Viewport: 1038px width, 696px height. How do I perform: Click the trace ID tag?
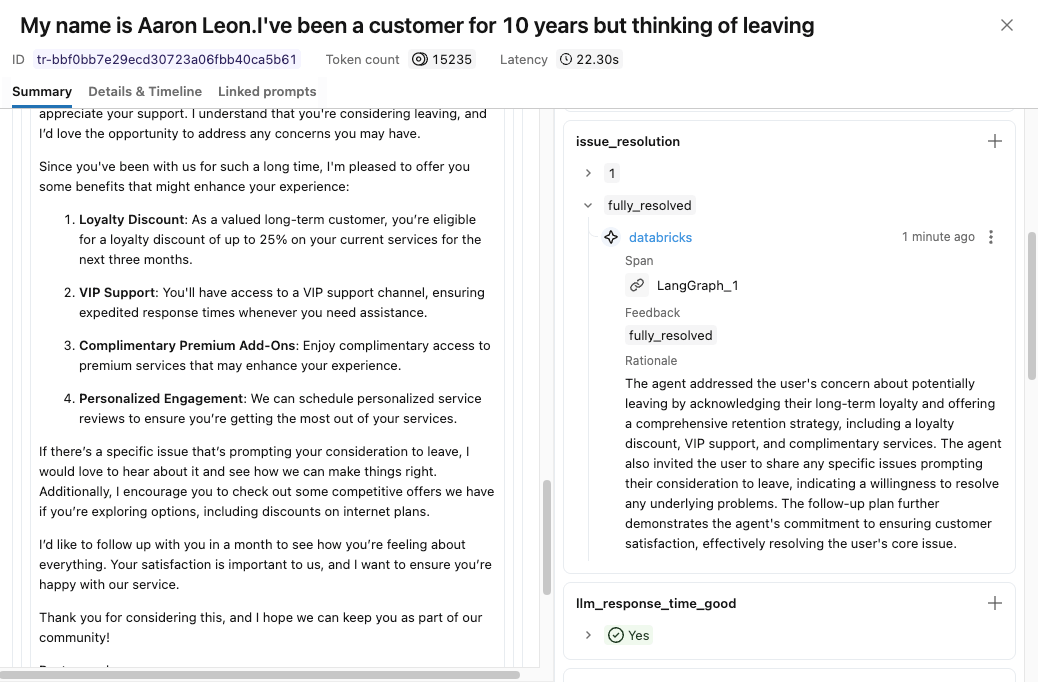(x=167, y=60)
